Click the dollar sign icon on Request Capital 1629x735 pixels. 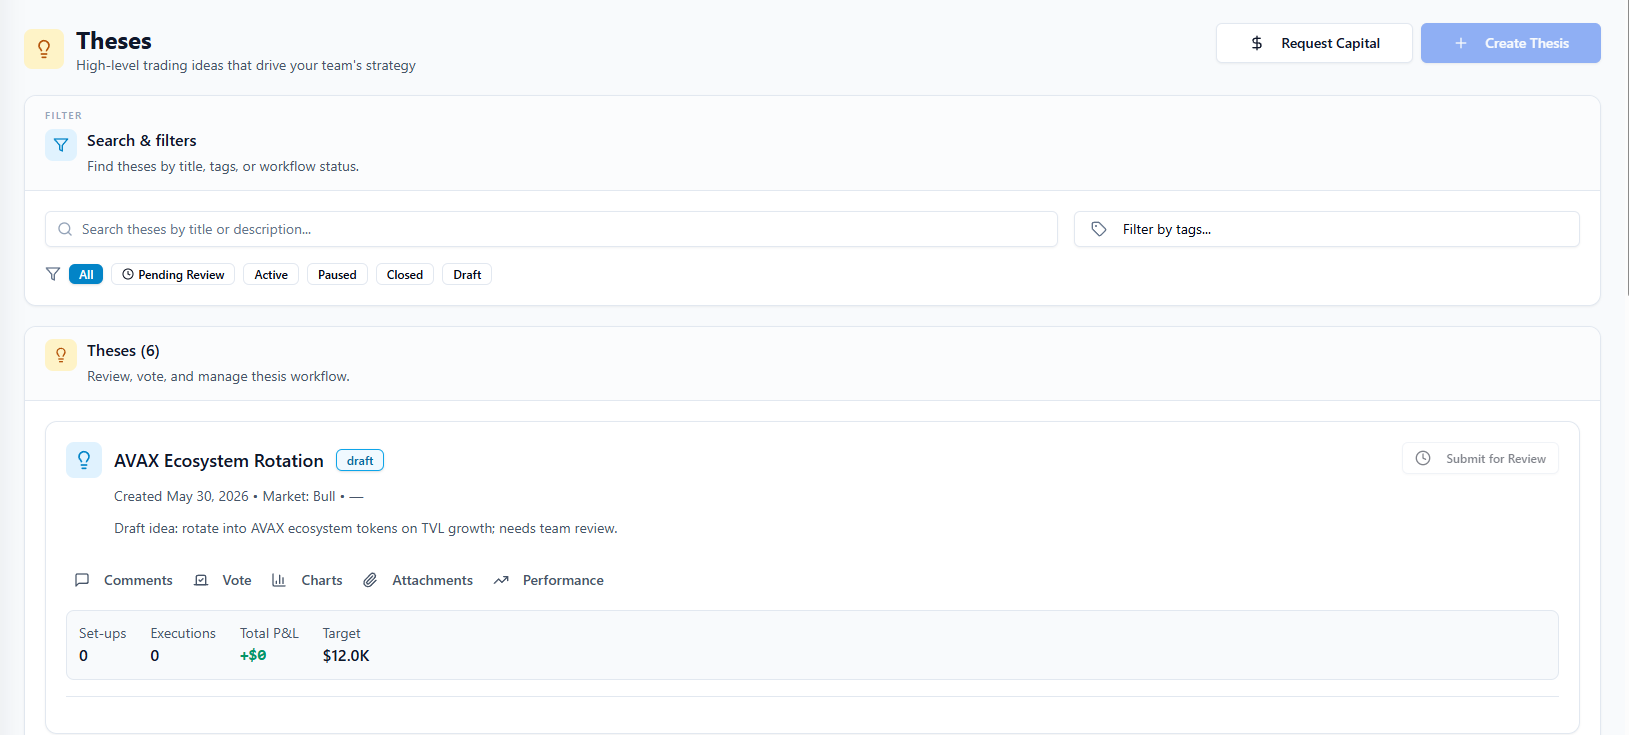(1257, 43)
